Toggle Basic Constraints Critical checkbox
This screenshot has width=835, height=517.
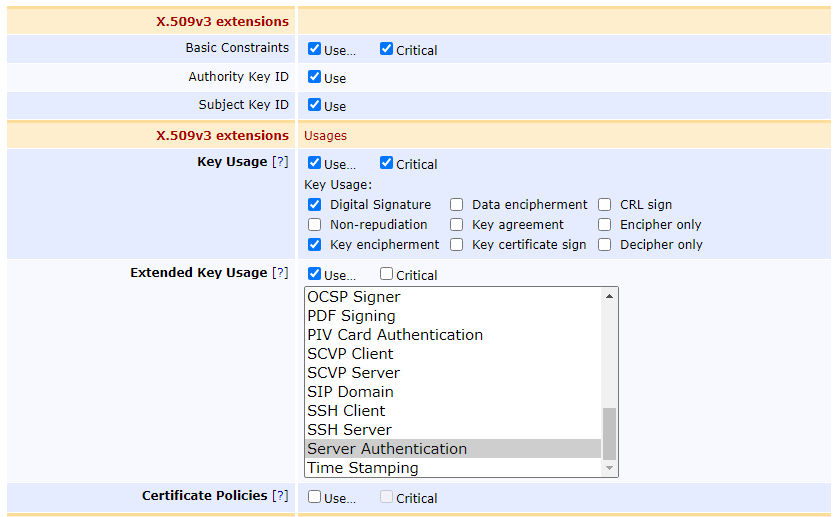386,49
